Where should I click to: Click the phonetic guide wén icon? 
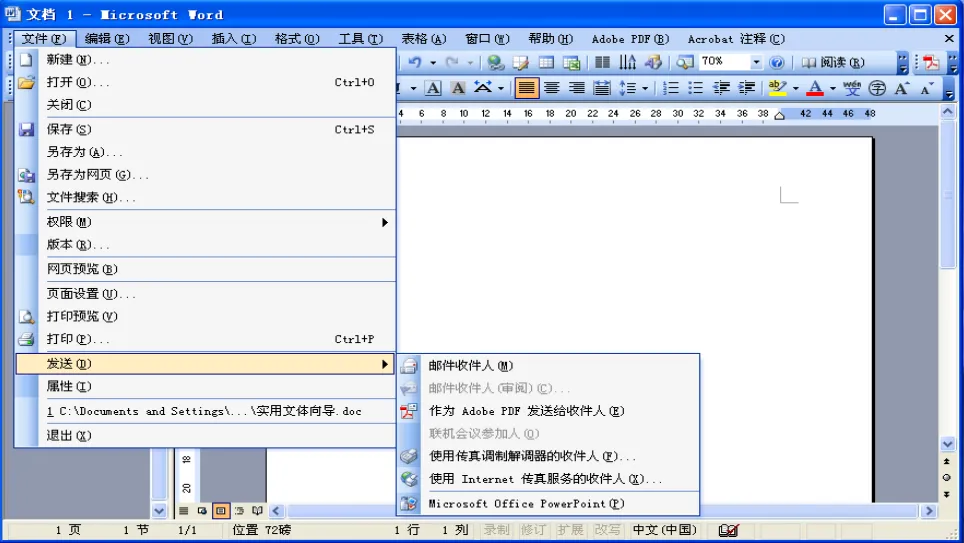point(851,88)
